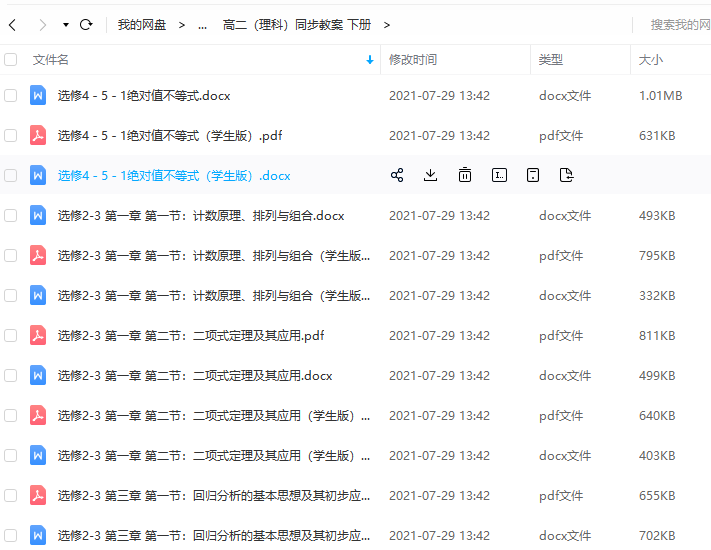Click the copy icon on the highlighted row
This screenshot has height=550, width=711.
point(533,175)
